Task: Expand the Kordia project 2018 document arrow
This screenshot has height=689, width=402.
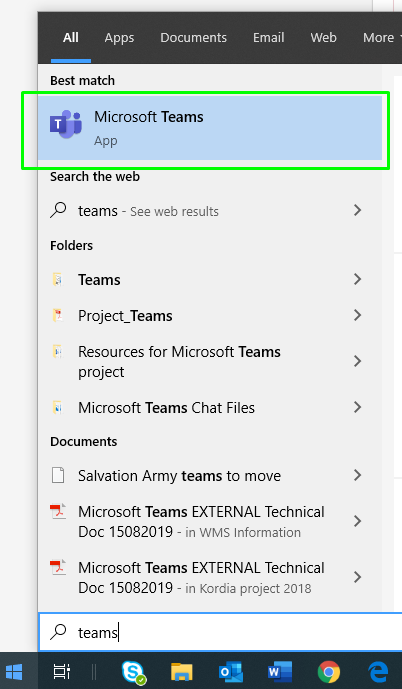Action: pos(357,577)
